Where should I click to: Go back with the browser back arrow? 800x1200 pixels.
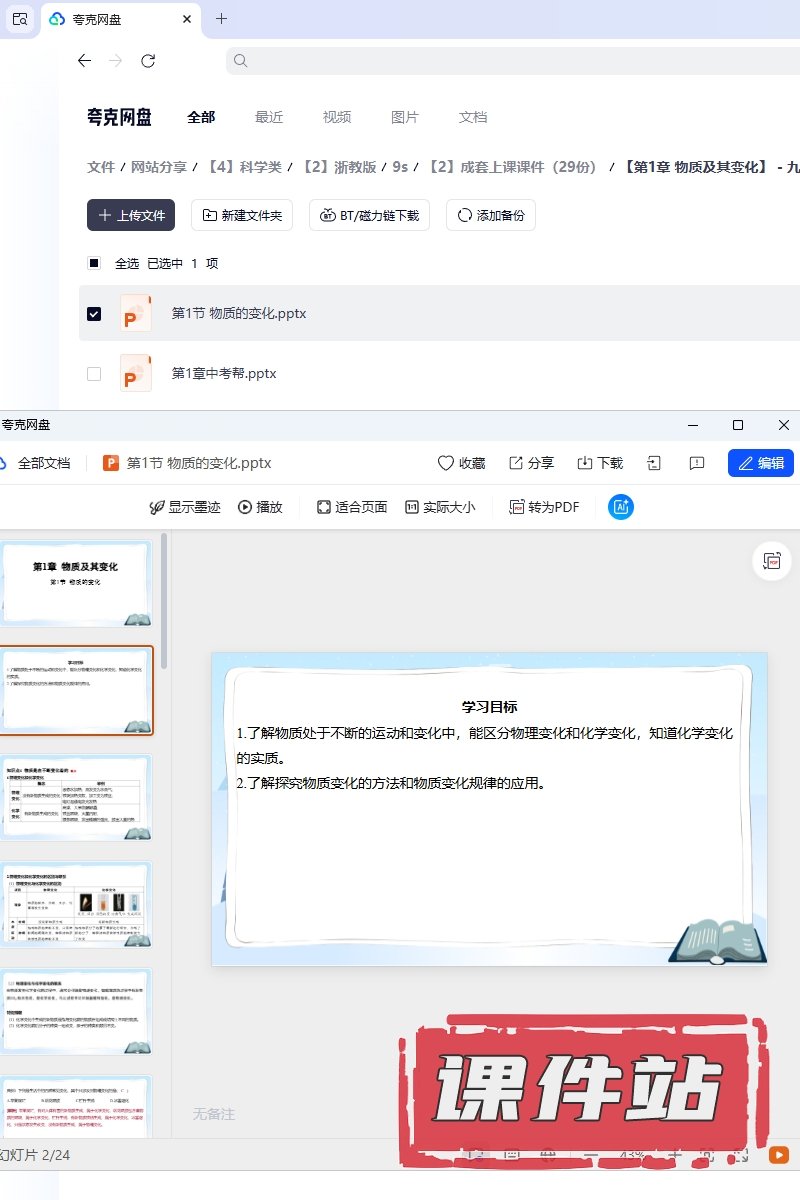pyautogui.click(x=84, y=61)
